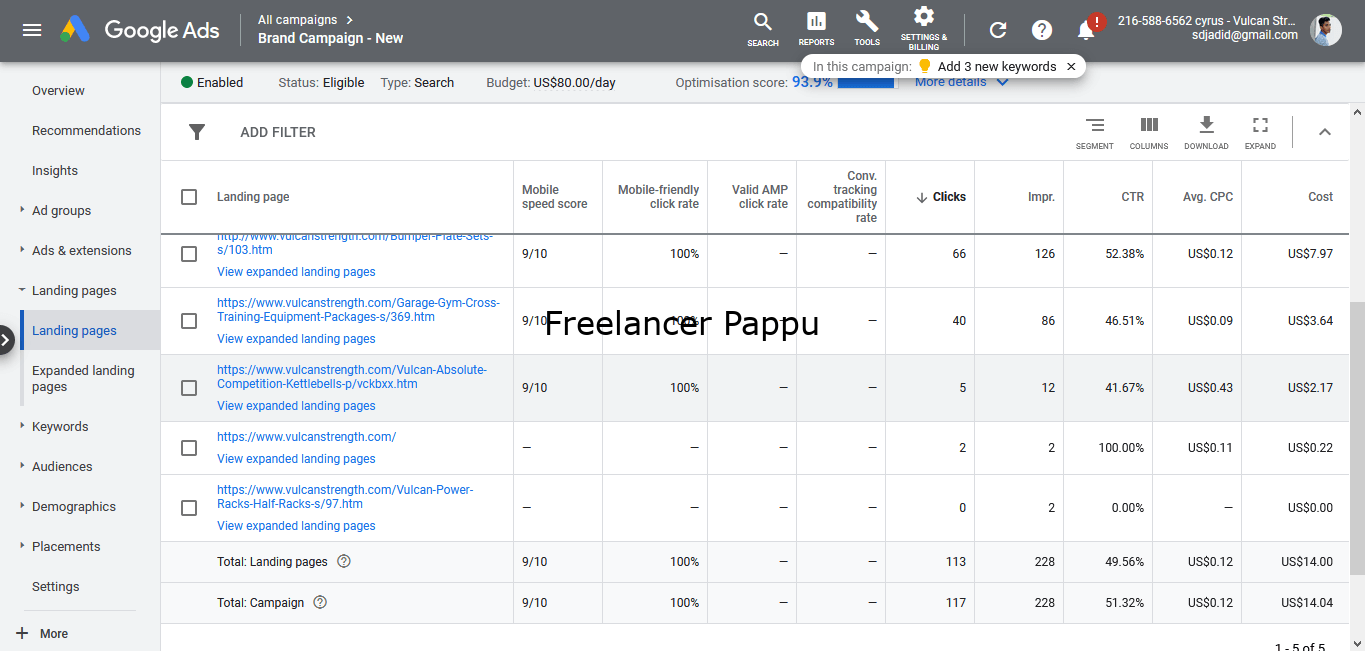Download the landing pages report
Viewport: 1365px width, 651px height.
coord(1206,133)
